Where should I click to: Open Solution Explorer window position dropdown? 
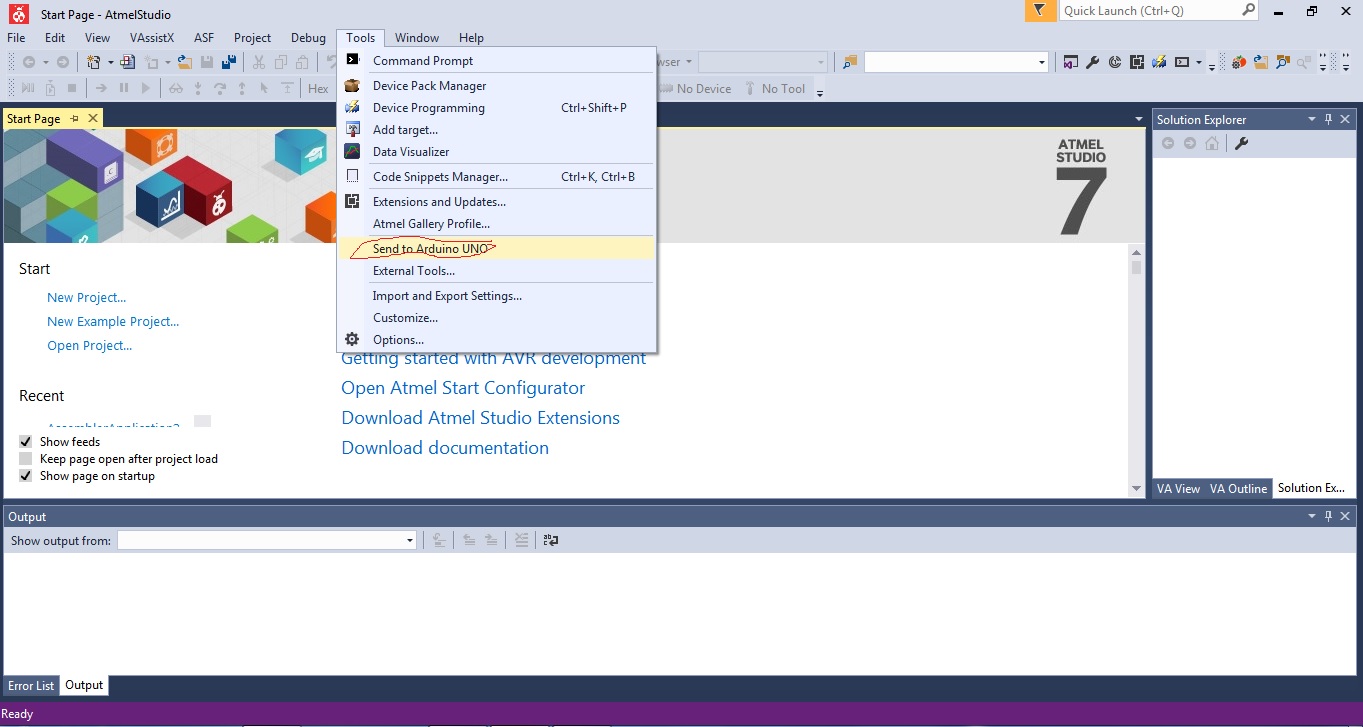pyautogui.click(x=1312, y=119)
